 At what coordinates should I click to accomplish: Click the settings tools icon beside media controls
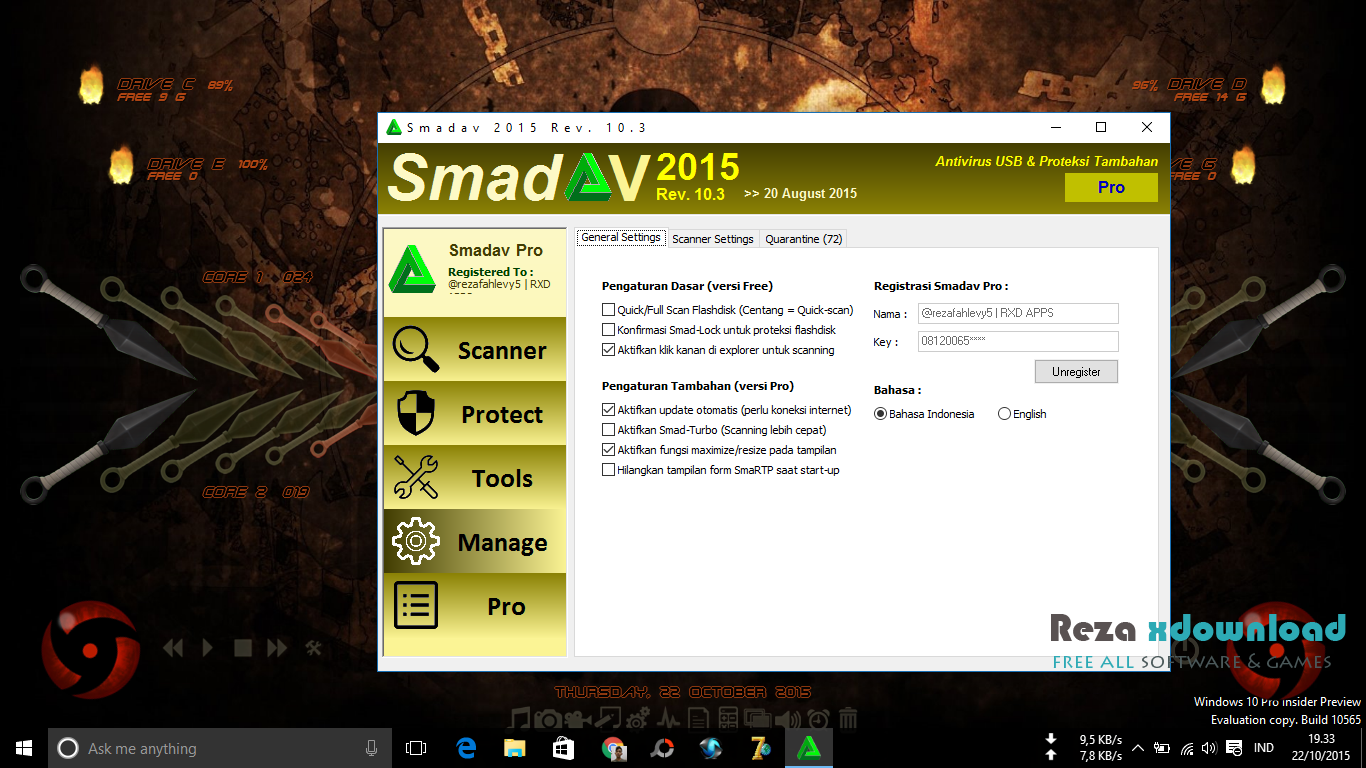(313, 648)
